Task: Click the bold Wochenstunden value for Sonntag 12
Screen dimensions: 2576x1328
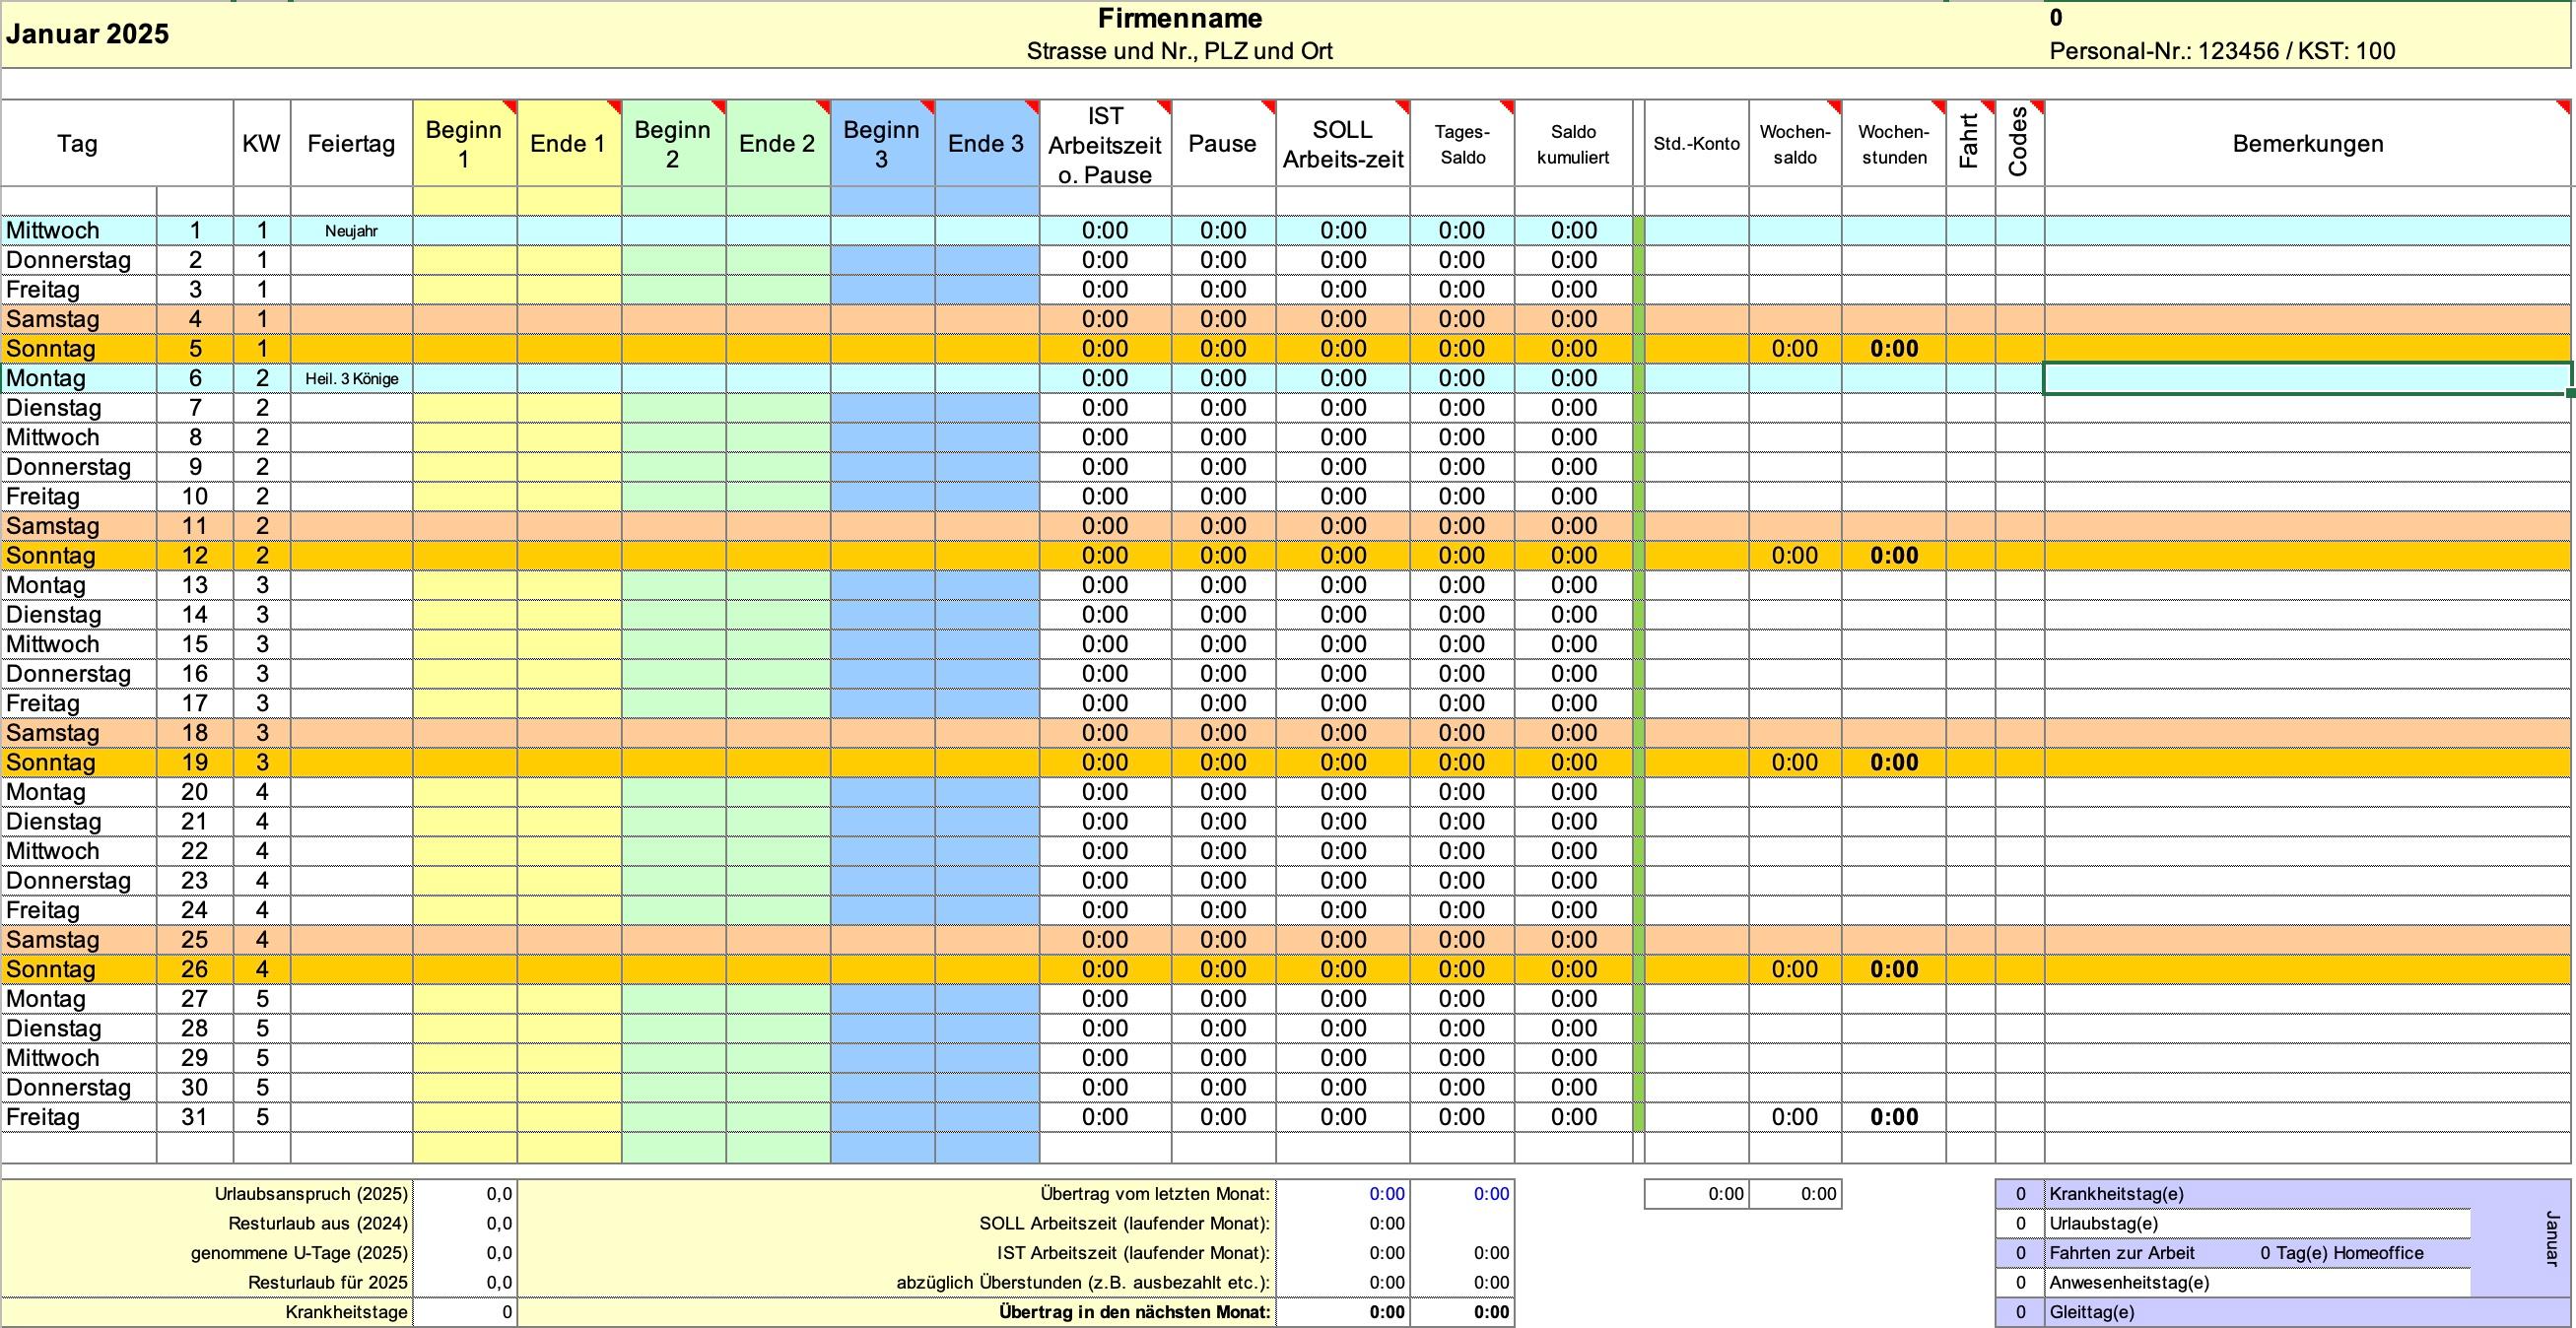Action: 1893,556
